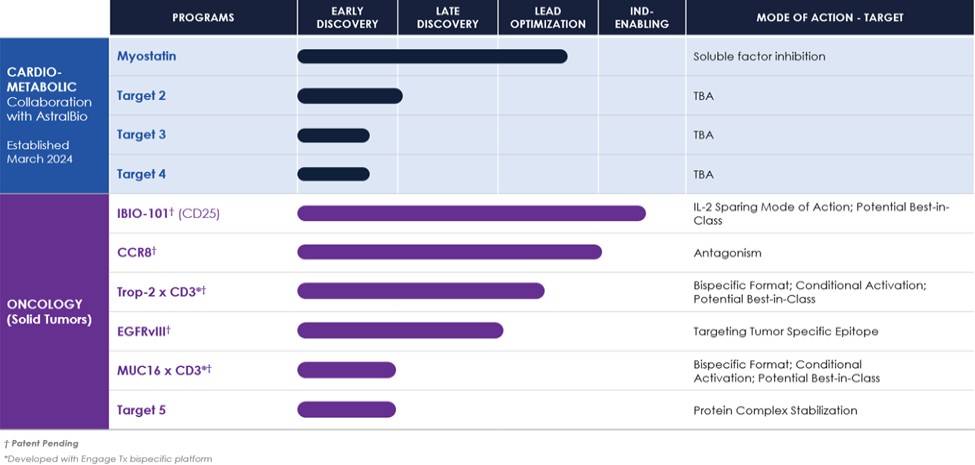Click the CCR8 purple progress bar
The image size is (975, 465).
pos(449,252)
